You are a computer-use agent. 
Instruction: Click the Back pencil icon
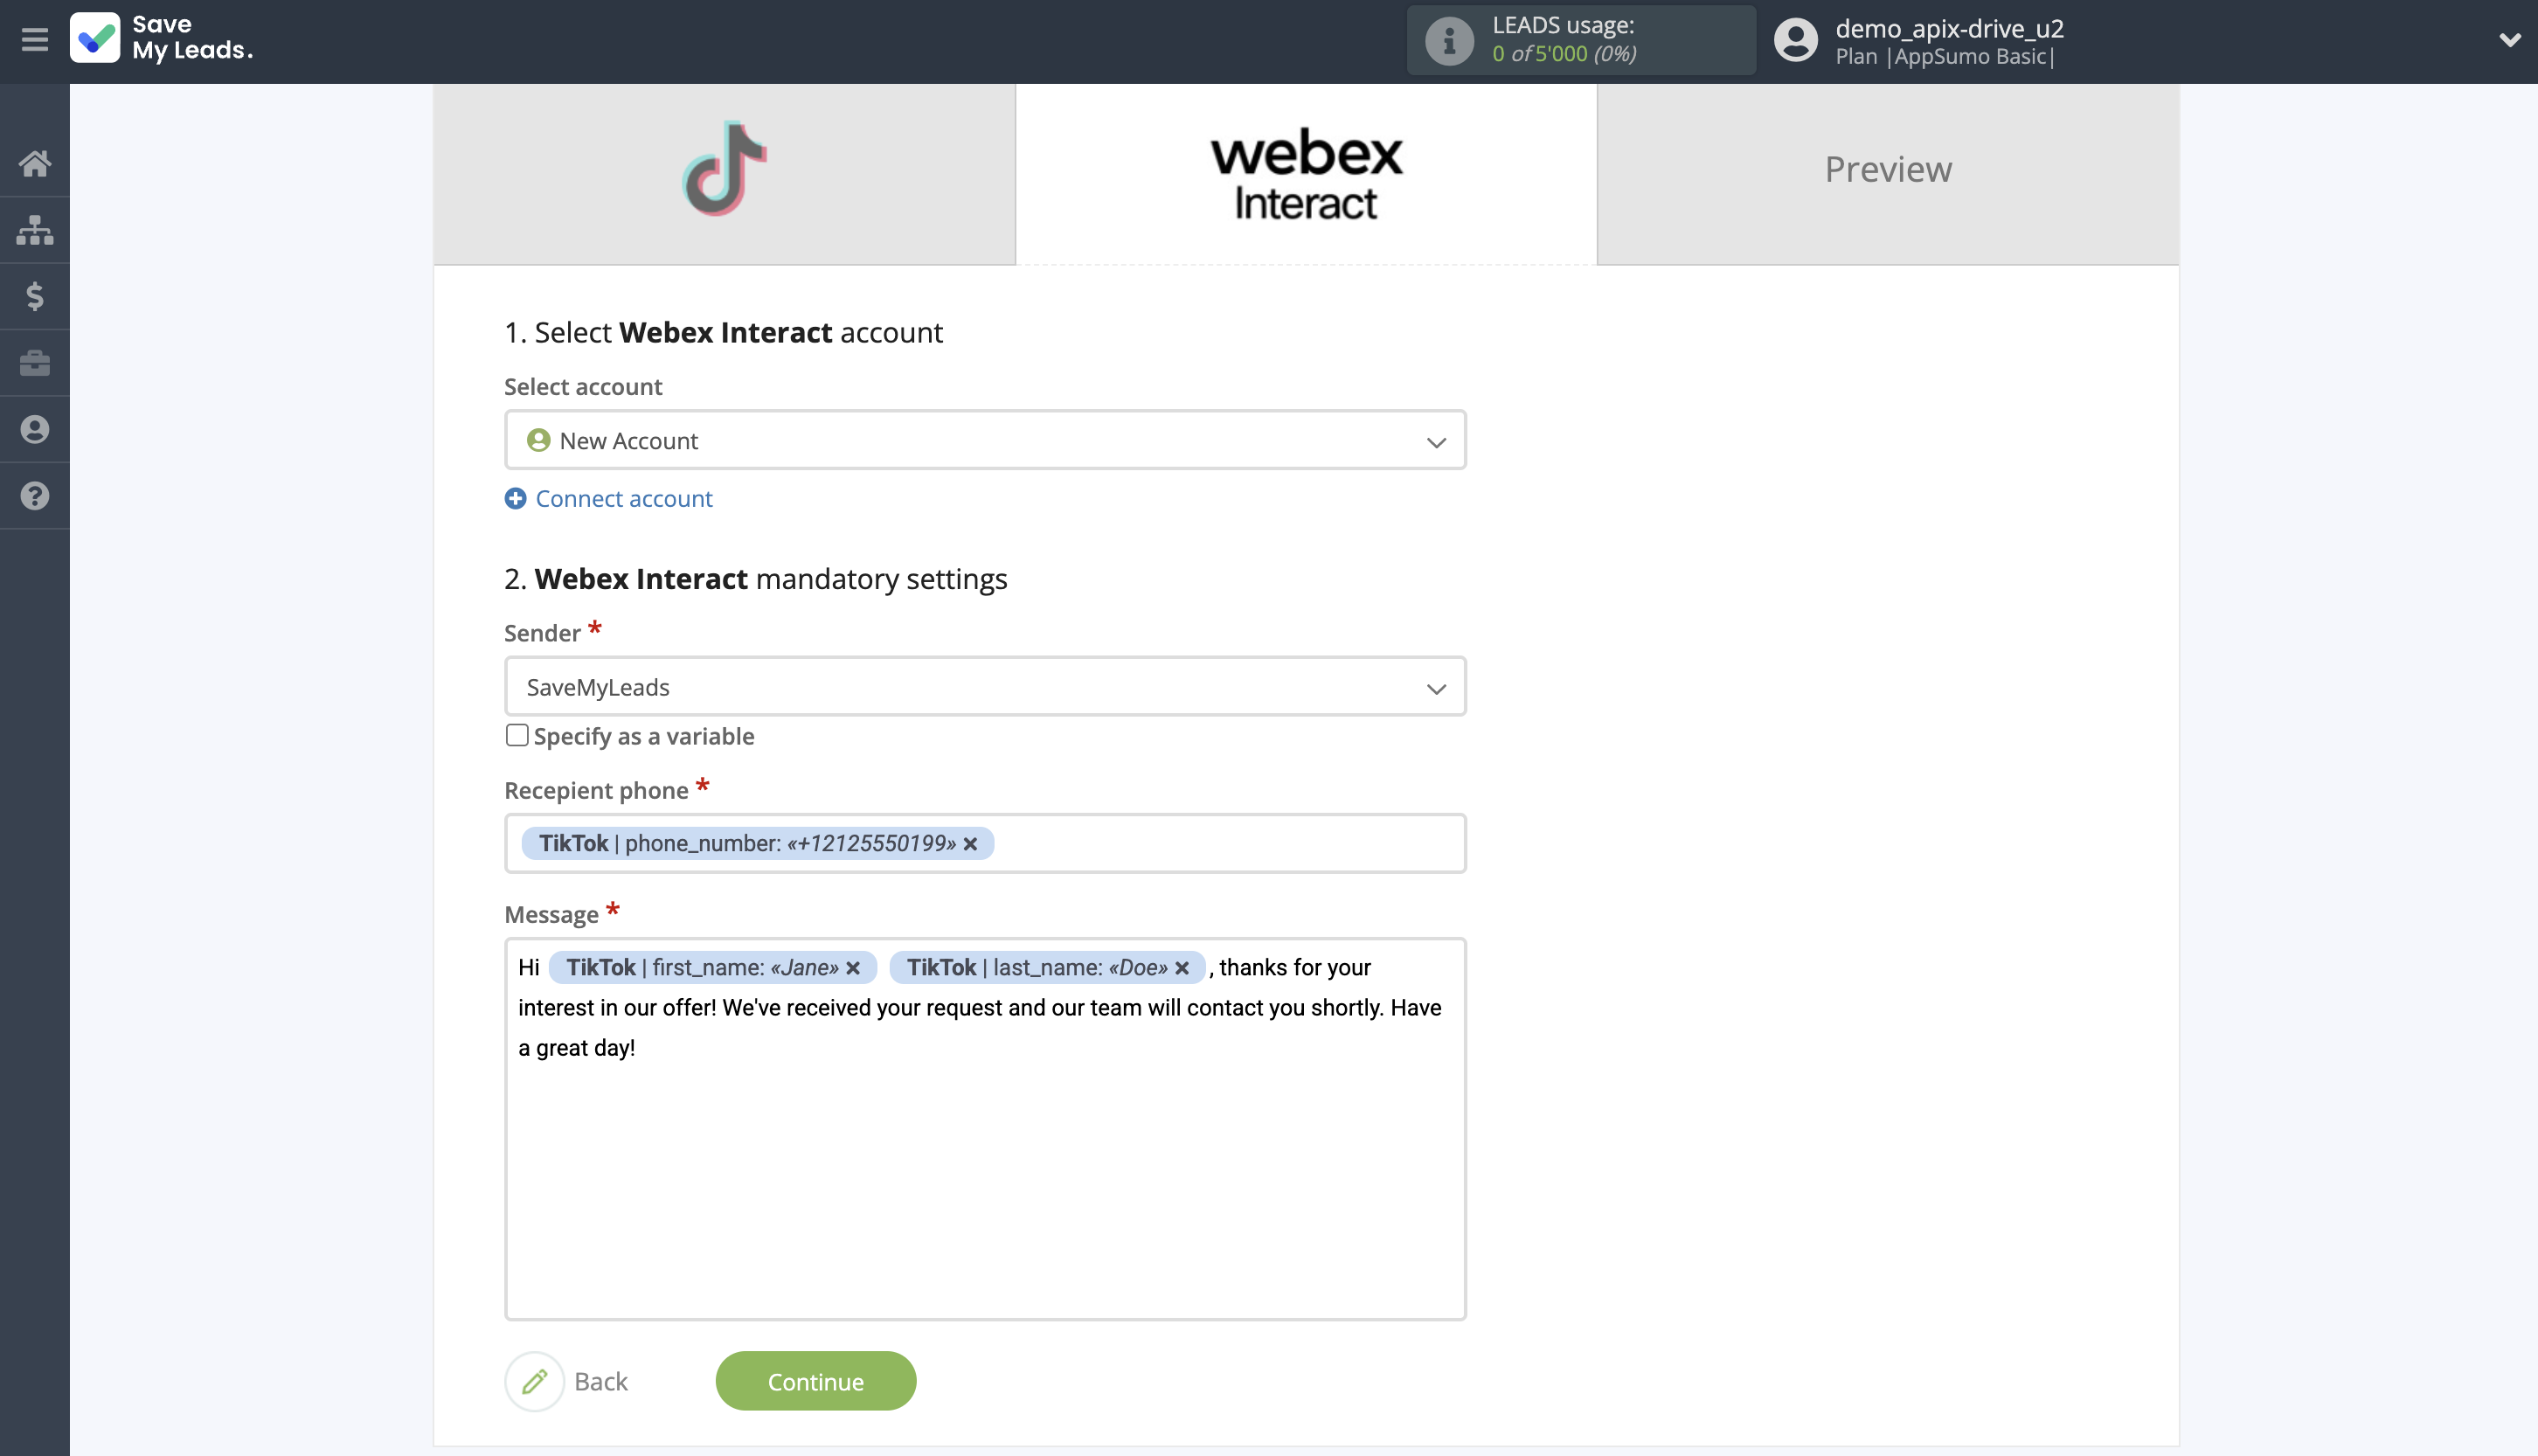(x=534, y=1381)
